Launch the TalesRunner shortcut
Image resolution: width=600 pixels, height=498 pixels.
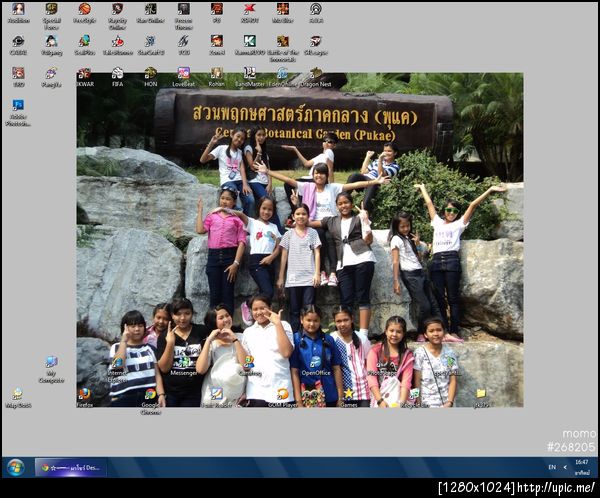(117, 45)
